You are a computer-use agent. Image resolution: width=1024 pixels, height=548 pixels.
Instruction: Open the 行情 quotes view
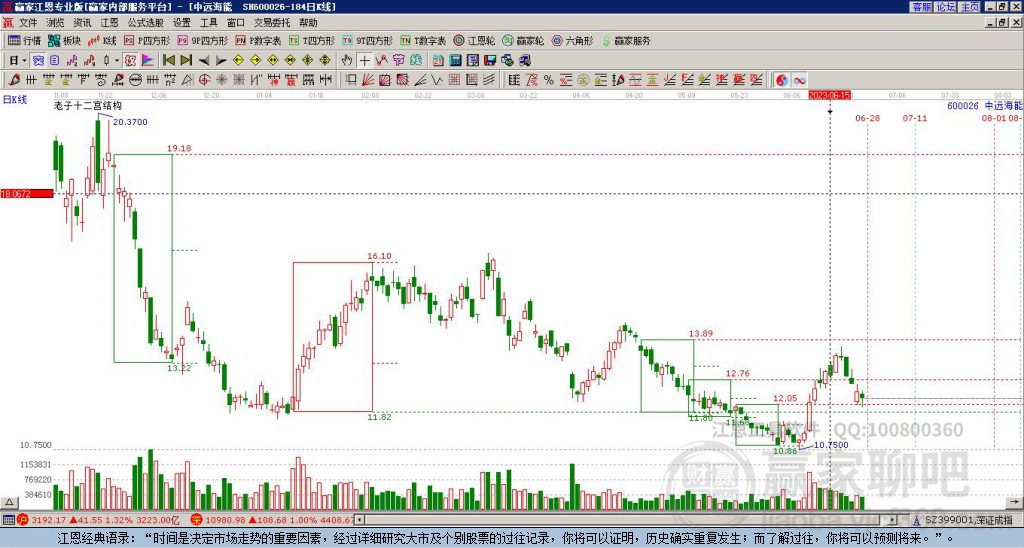point(25,40)
